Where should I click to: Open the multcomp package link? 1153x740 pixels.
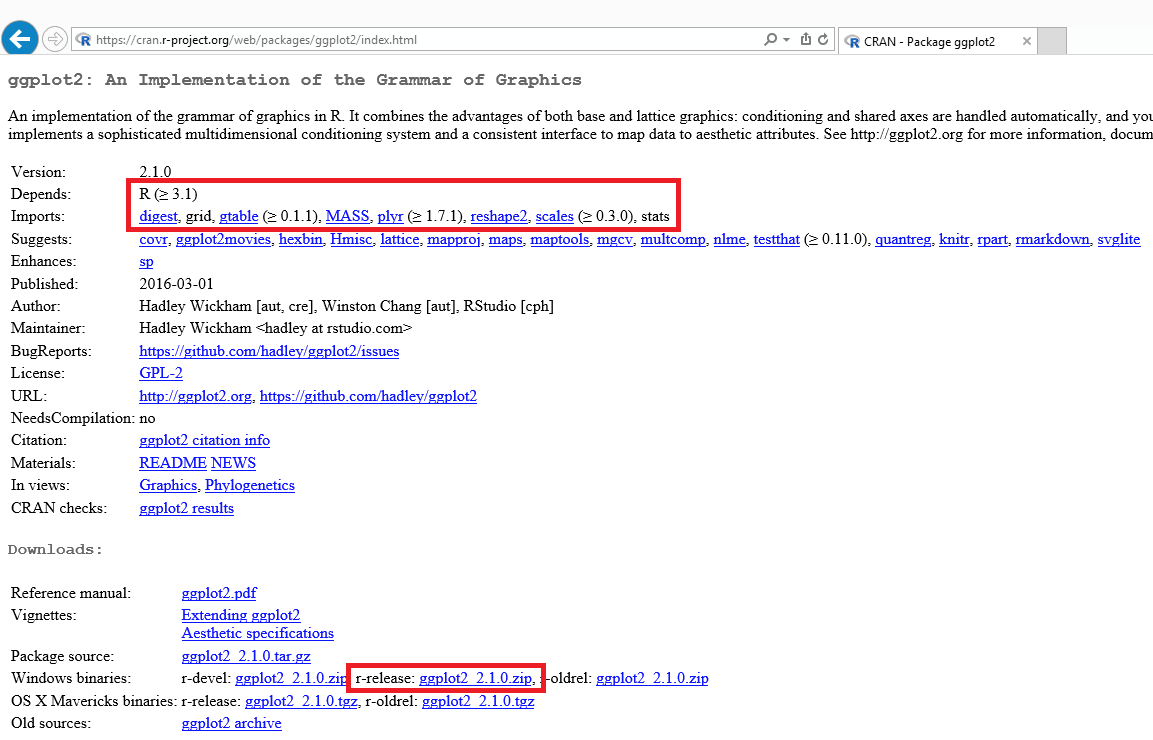click(x=673, y=239)
